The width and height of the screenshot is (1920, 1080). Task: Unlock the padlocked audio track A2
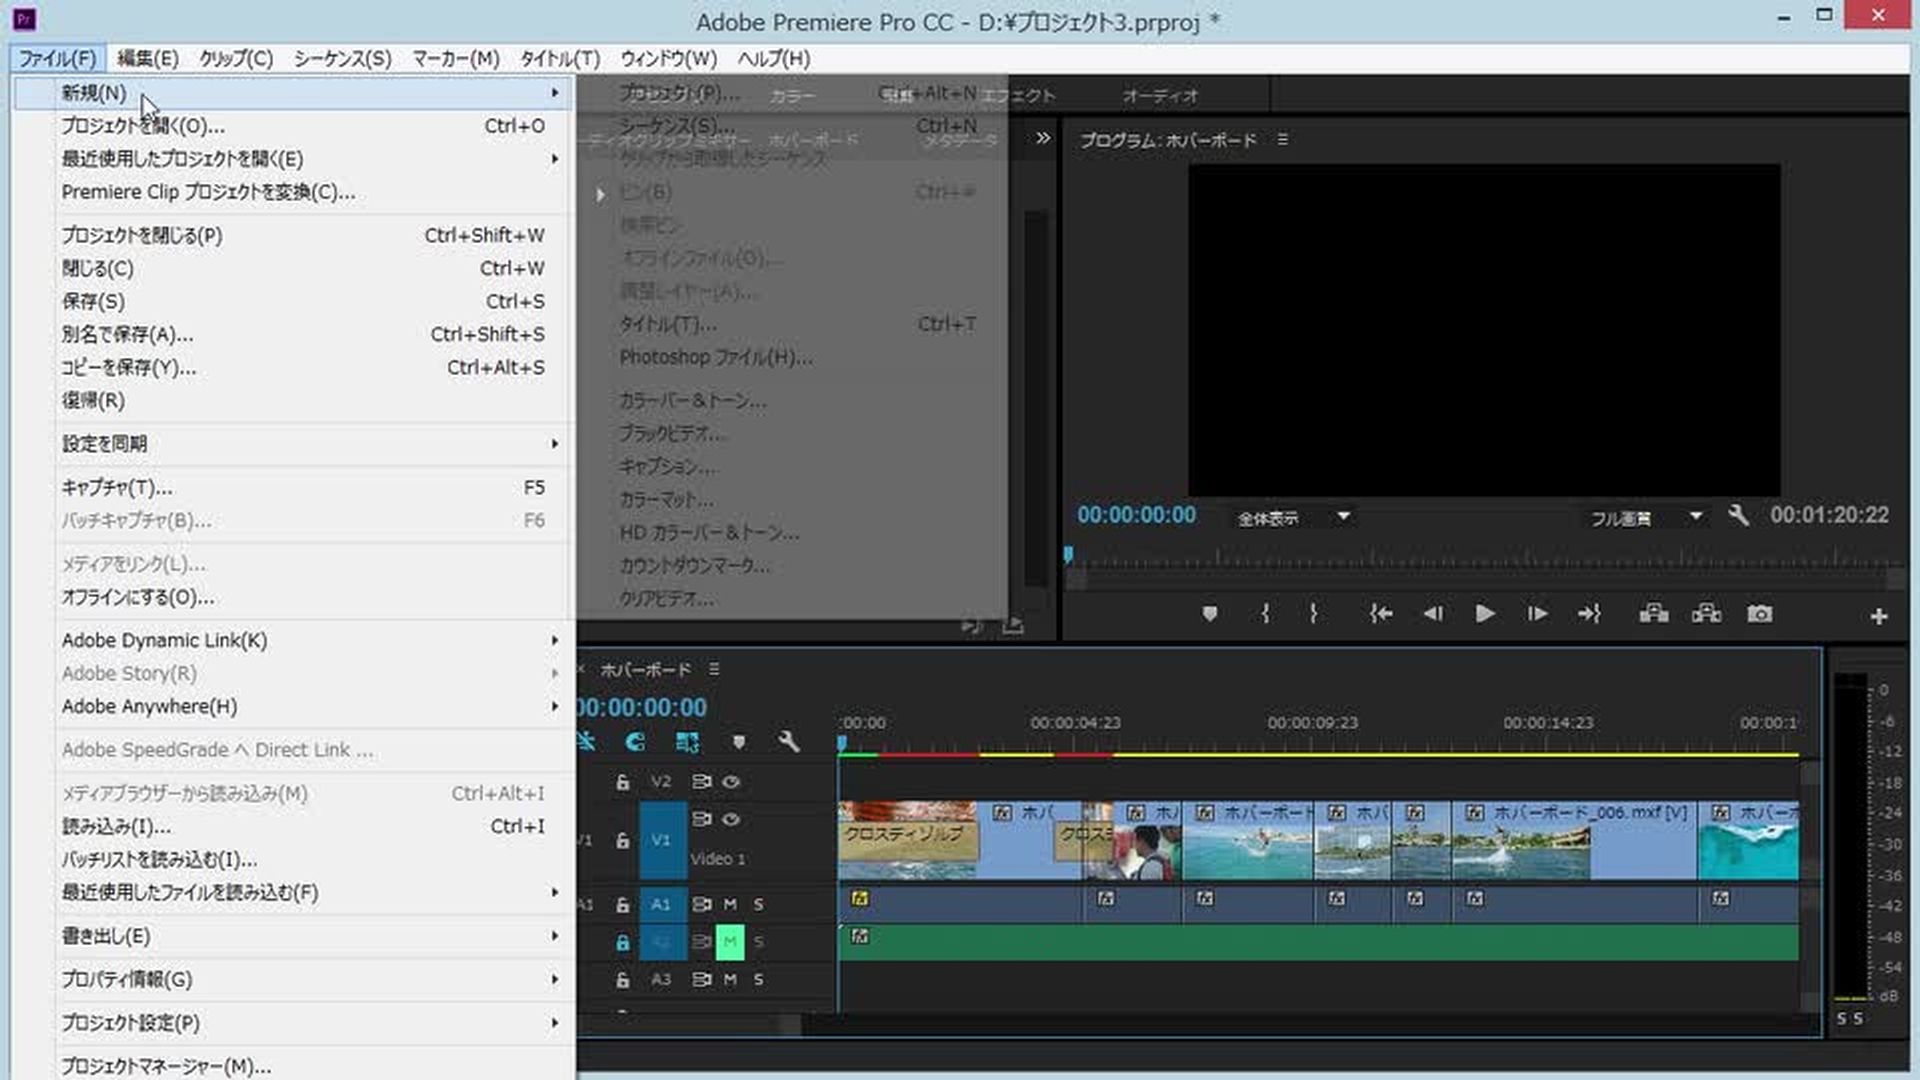pyautogui.click(x=622, y=941)
